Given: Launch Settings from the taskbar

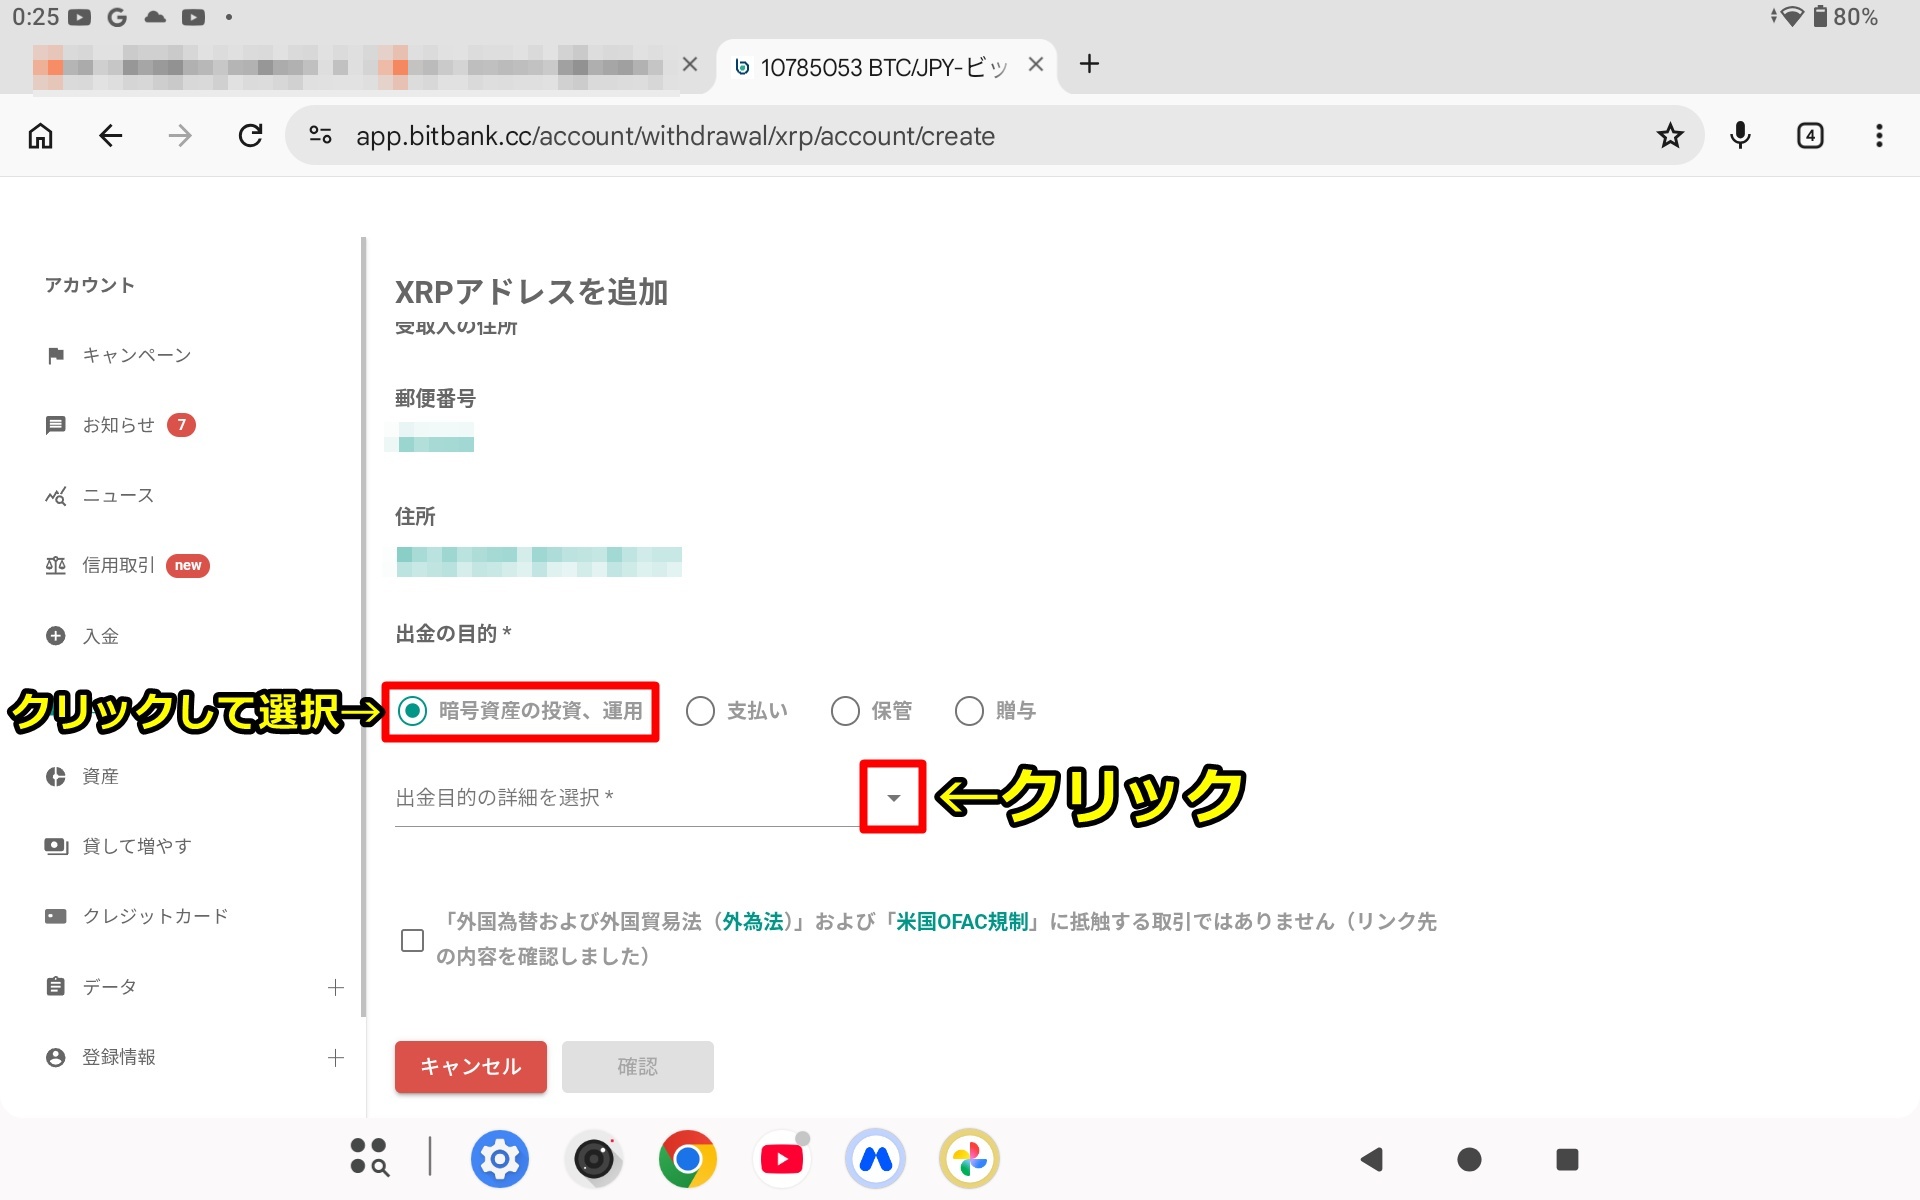Looking at the screenshot, I should click(x=499, y=1159).
